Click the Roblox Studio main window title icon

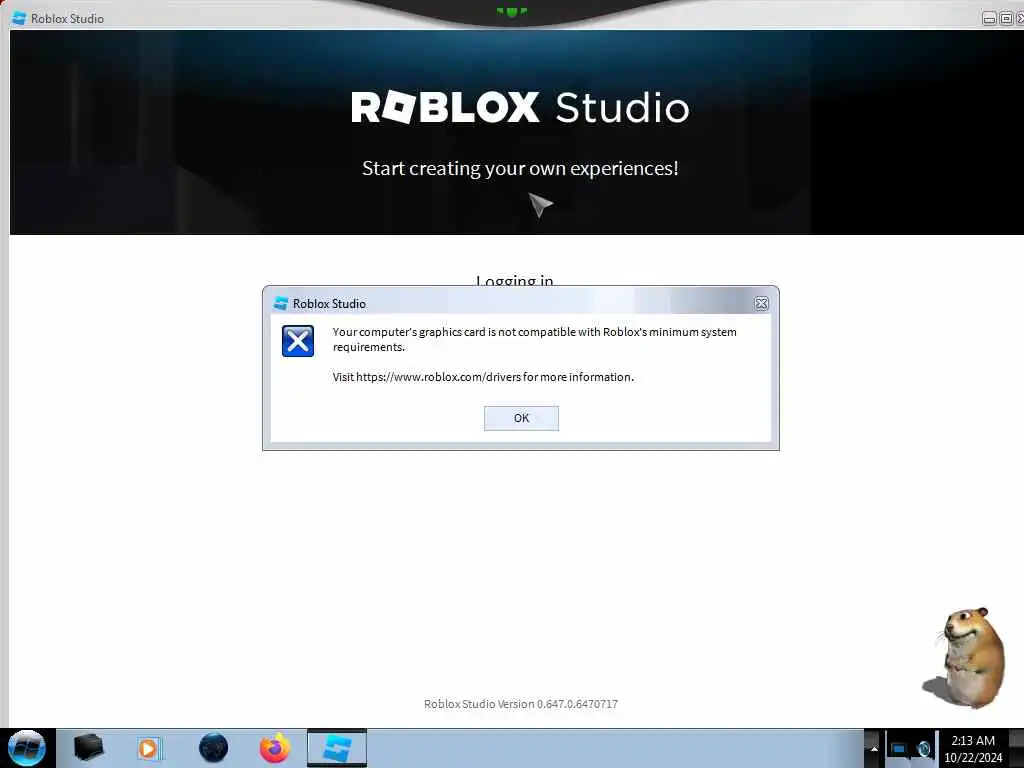click(x=20, y=18)
